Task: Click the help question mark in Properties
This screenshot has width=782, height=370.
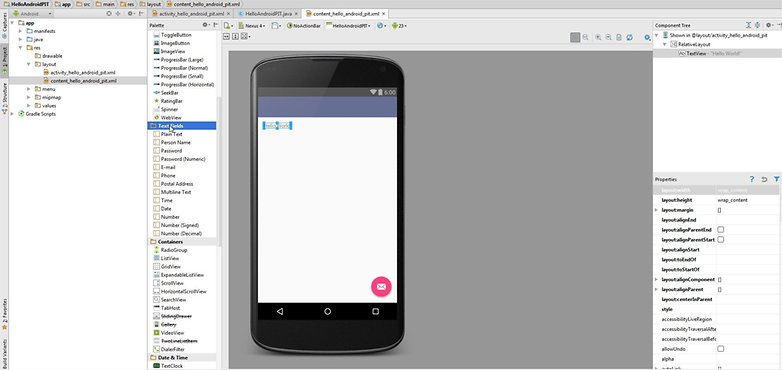Action: tap(752, 179)
